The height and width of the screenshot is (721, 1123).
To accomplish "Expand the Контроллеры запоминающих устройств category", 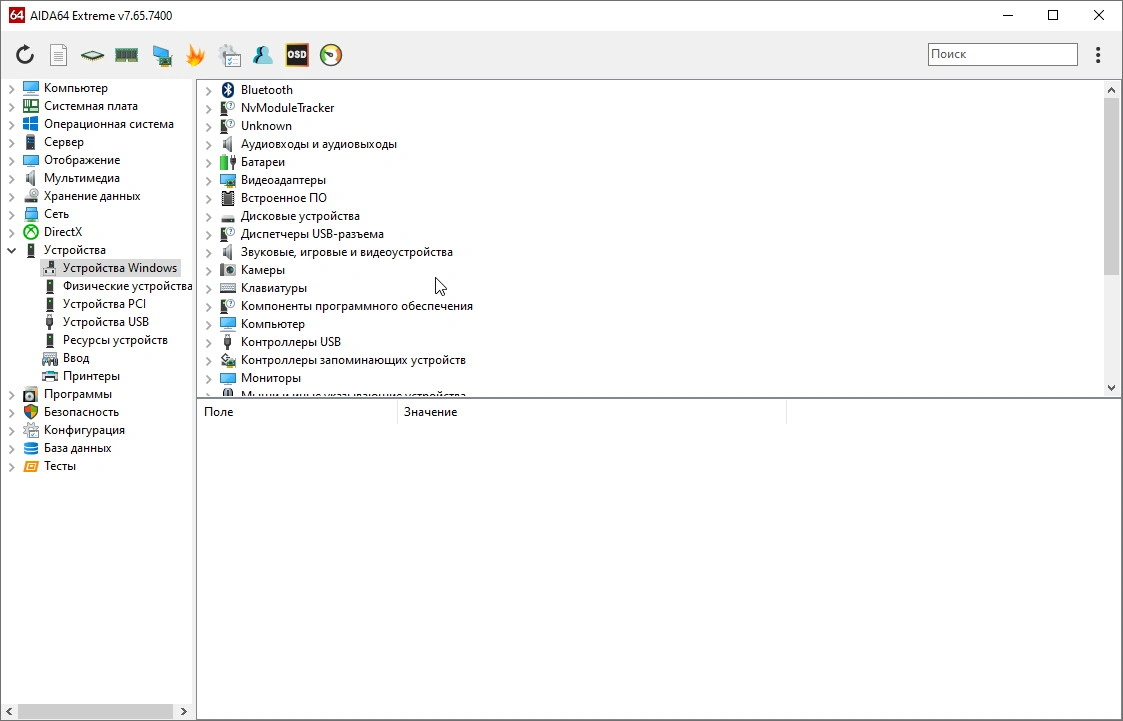I will (x=208, y=361).
